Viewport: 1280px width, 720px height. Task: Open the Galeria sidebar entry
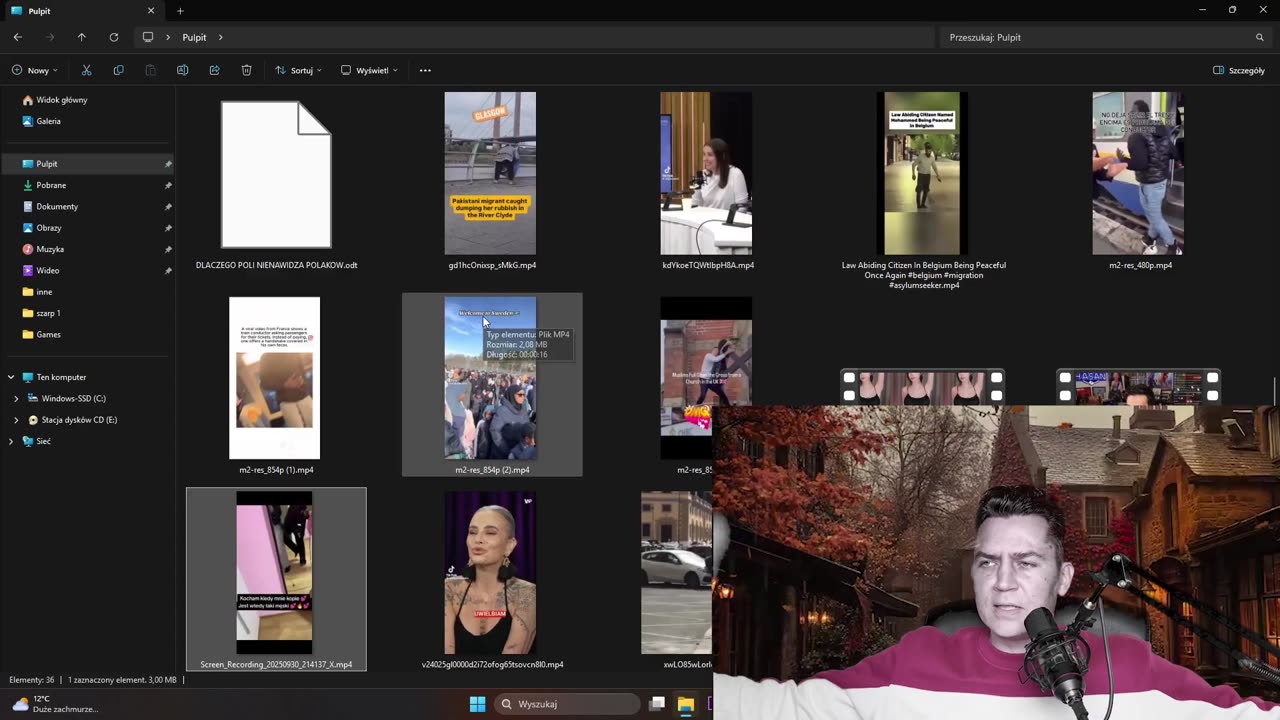coord(48,121)
